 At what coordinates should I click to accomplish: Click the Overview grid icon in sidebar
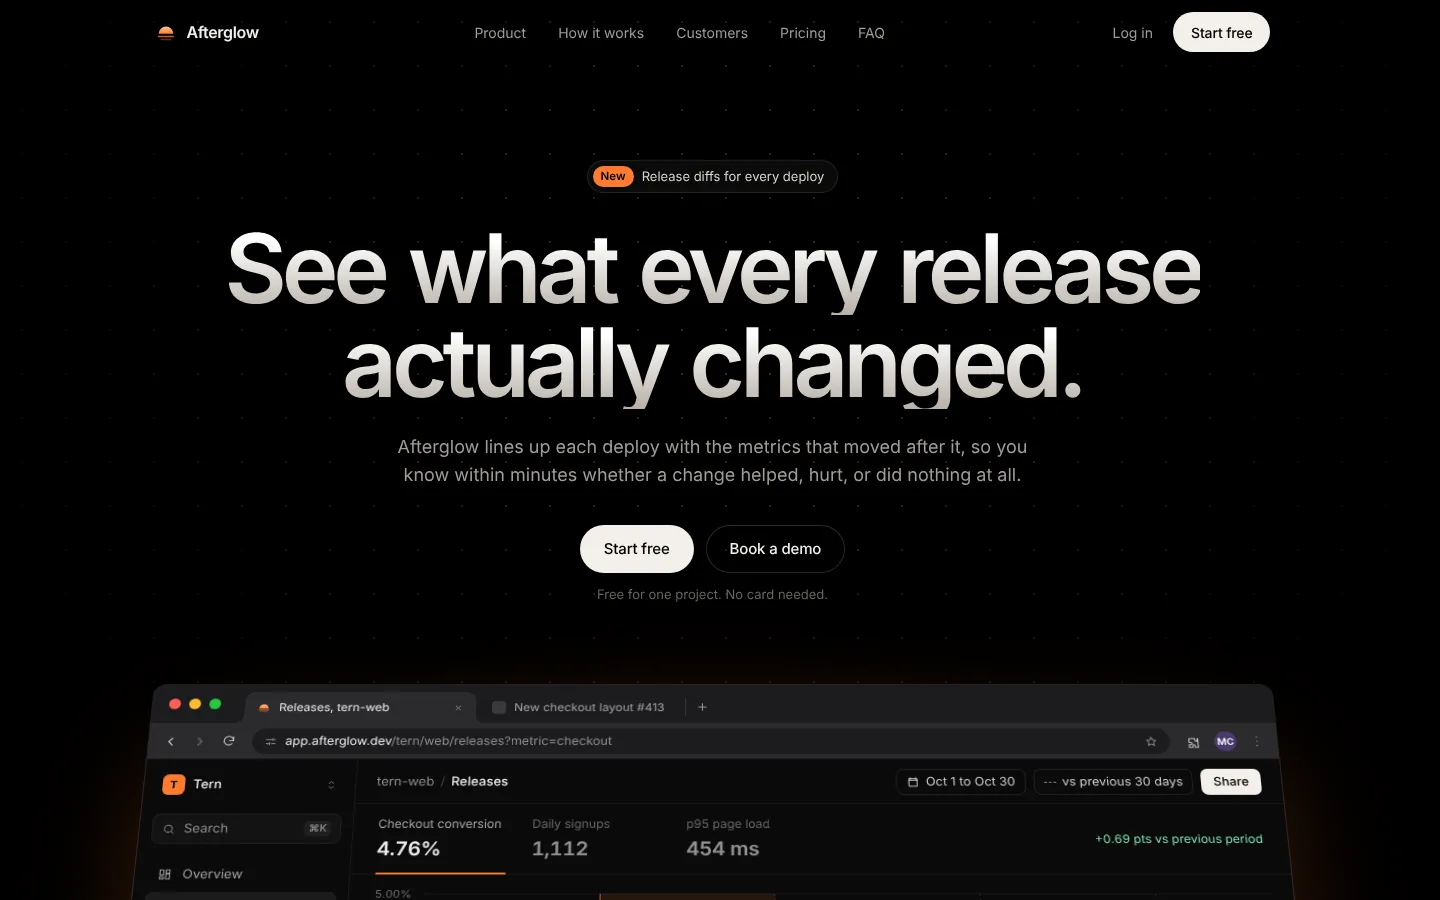tap(165, 874)
